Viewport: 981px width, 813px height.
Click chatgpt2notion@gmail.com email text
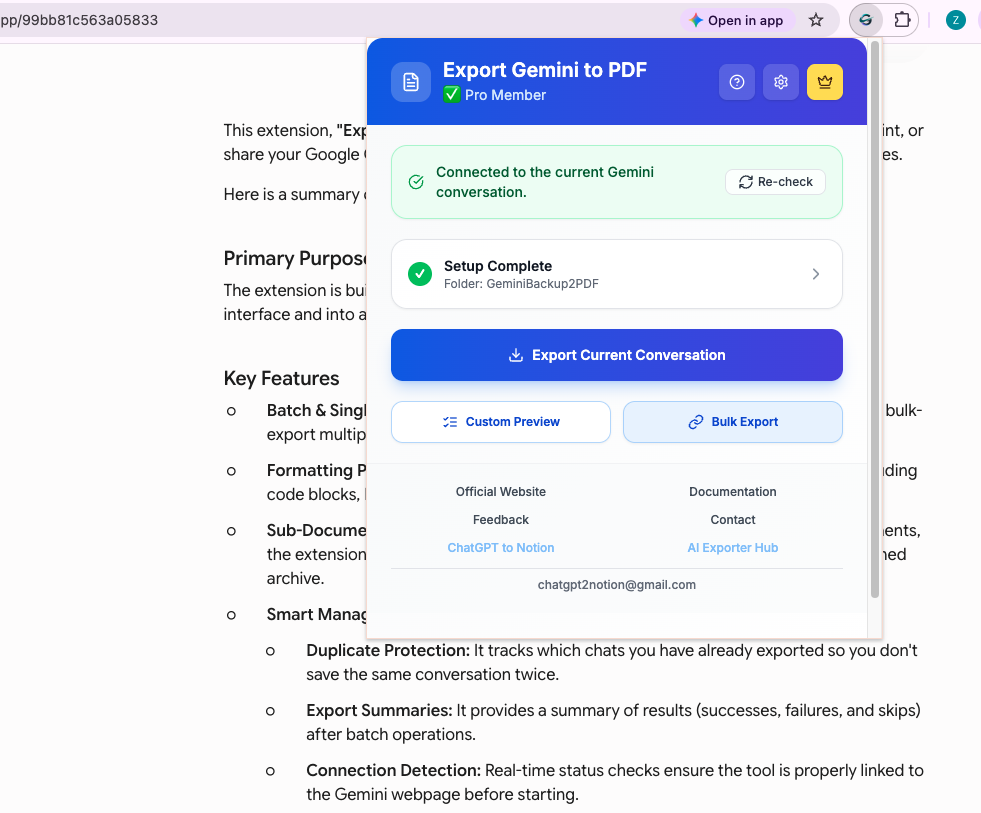(x=617, y=585)
